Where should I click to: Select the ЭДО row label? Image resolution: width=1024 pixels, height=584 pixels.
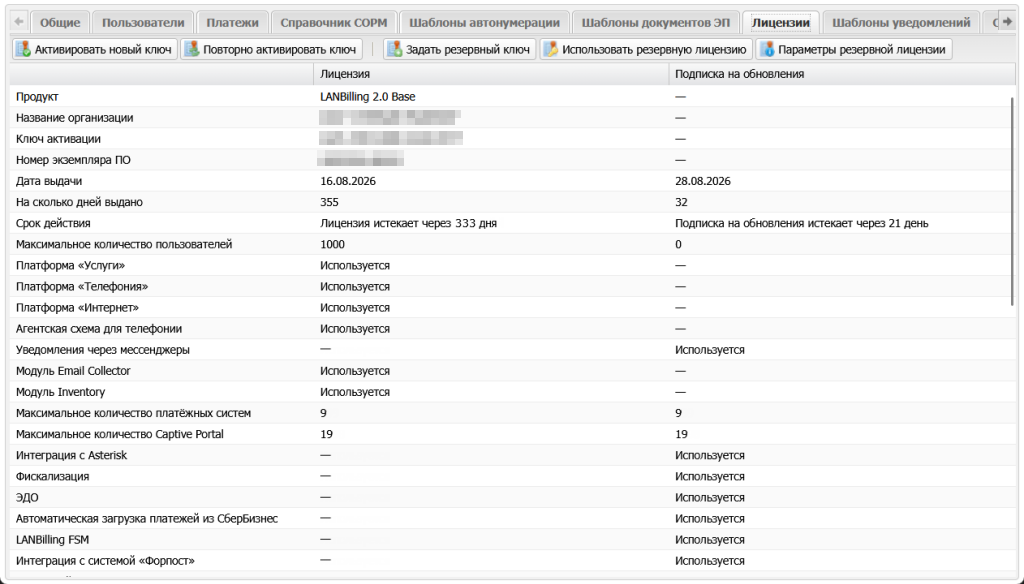point(27,497)
